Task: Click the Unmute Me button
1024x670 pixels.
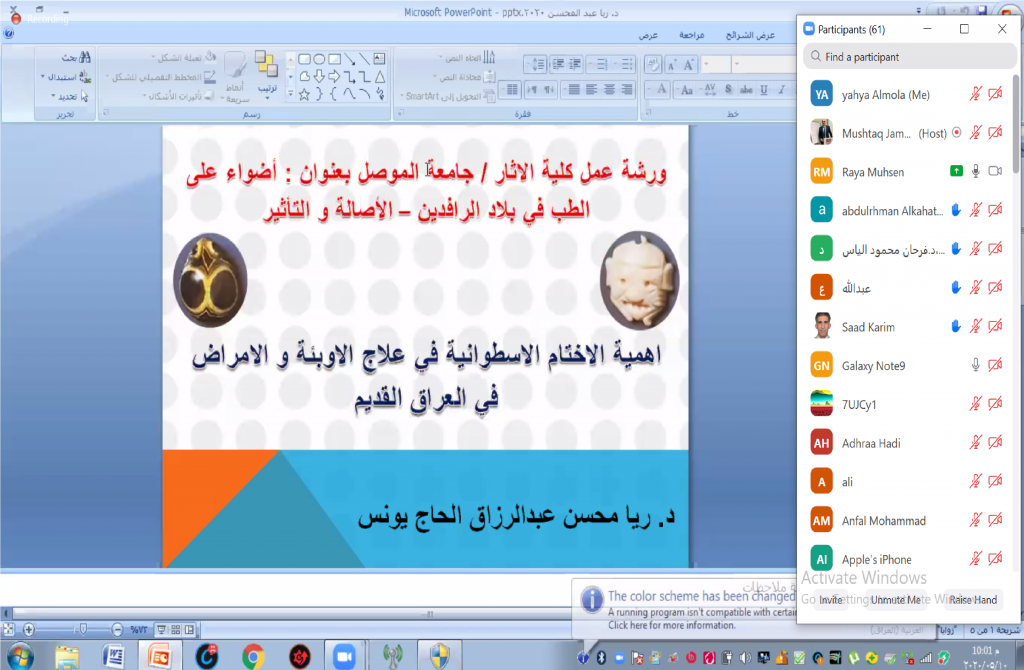Action: click(896, 600)
